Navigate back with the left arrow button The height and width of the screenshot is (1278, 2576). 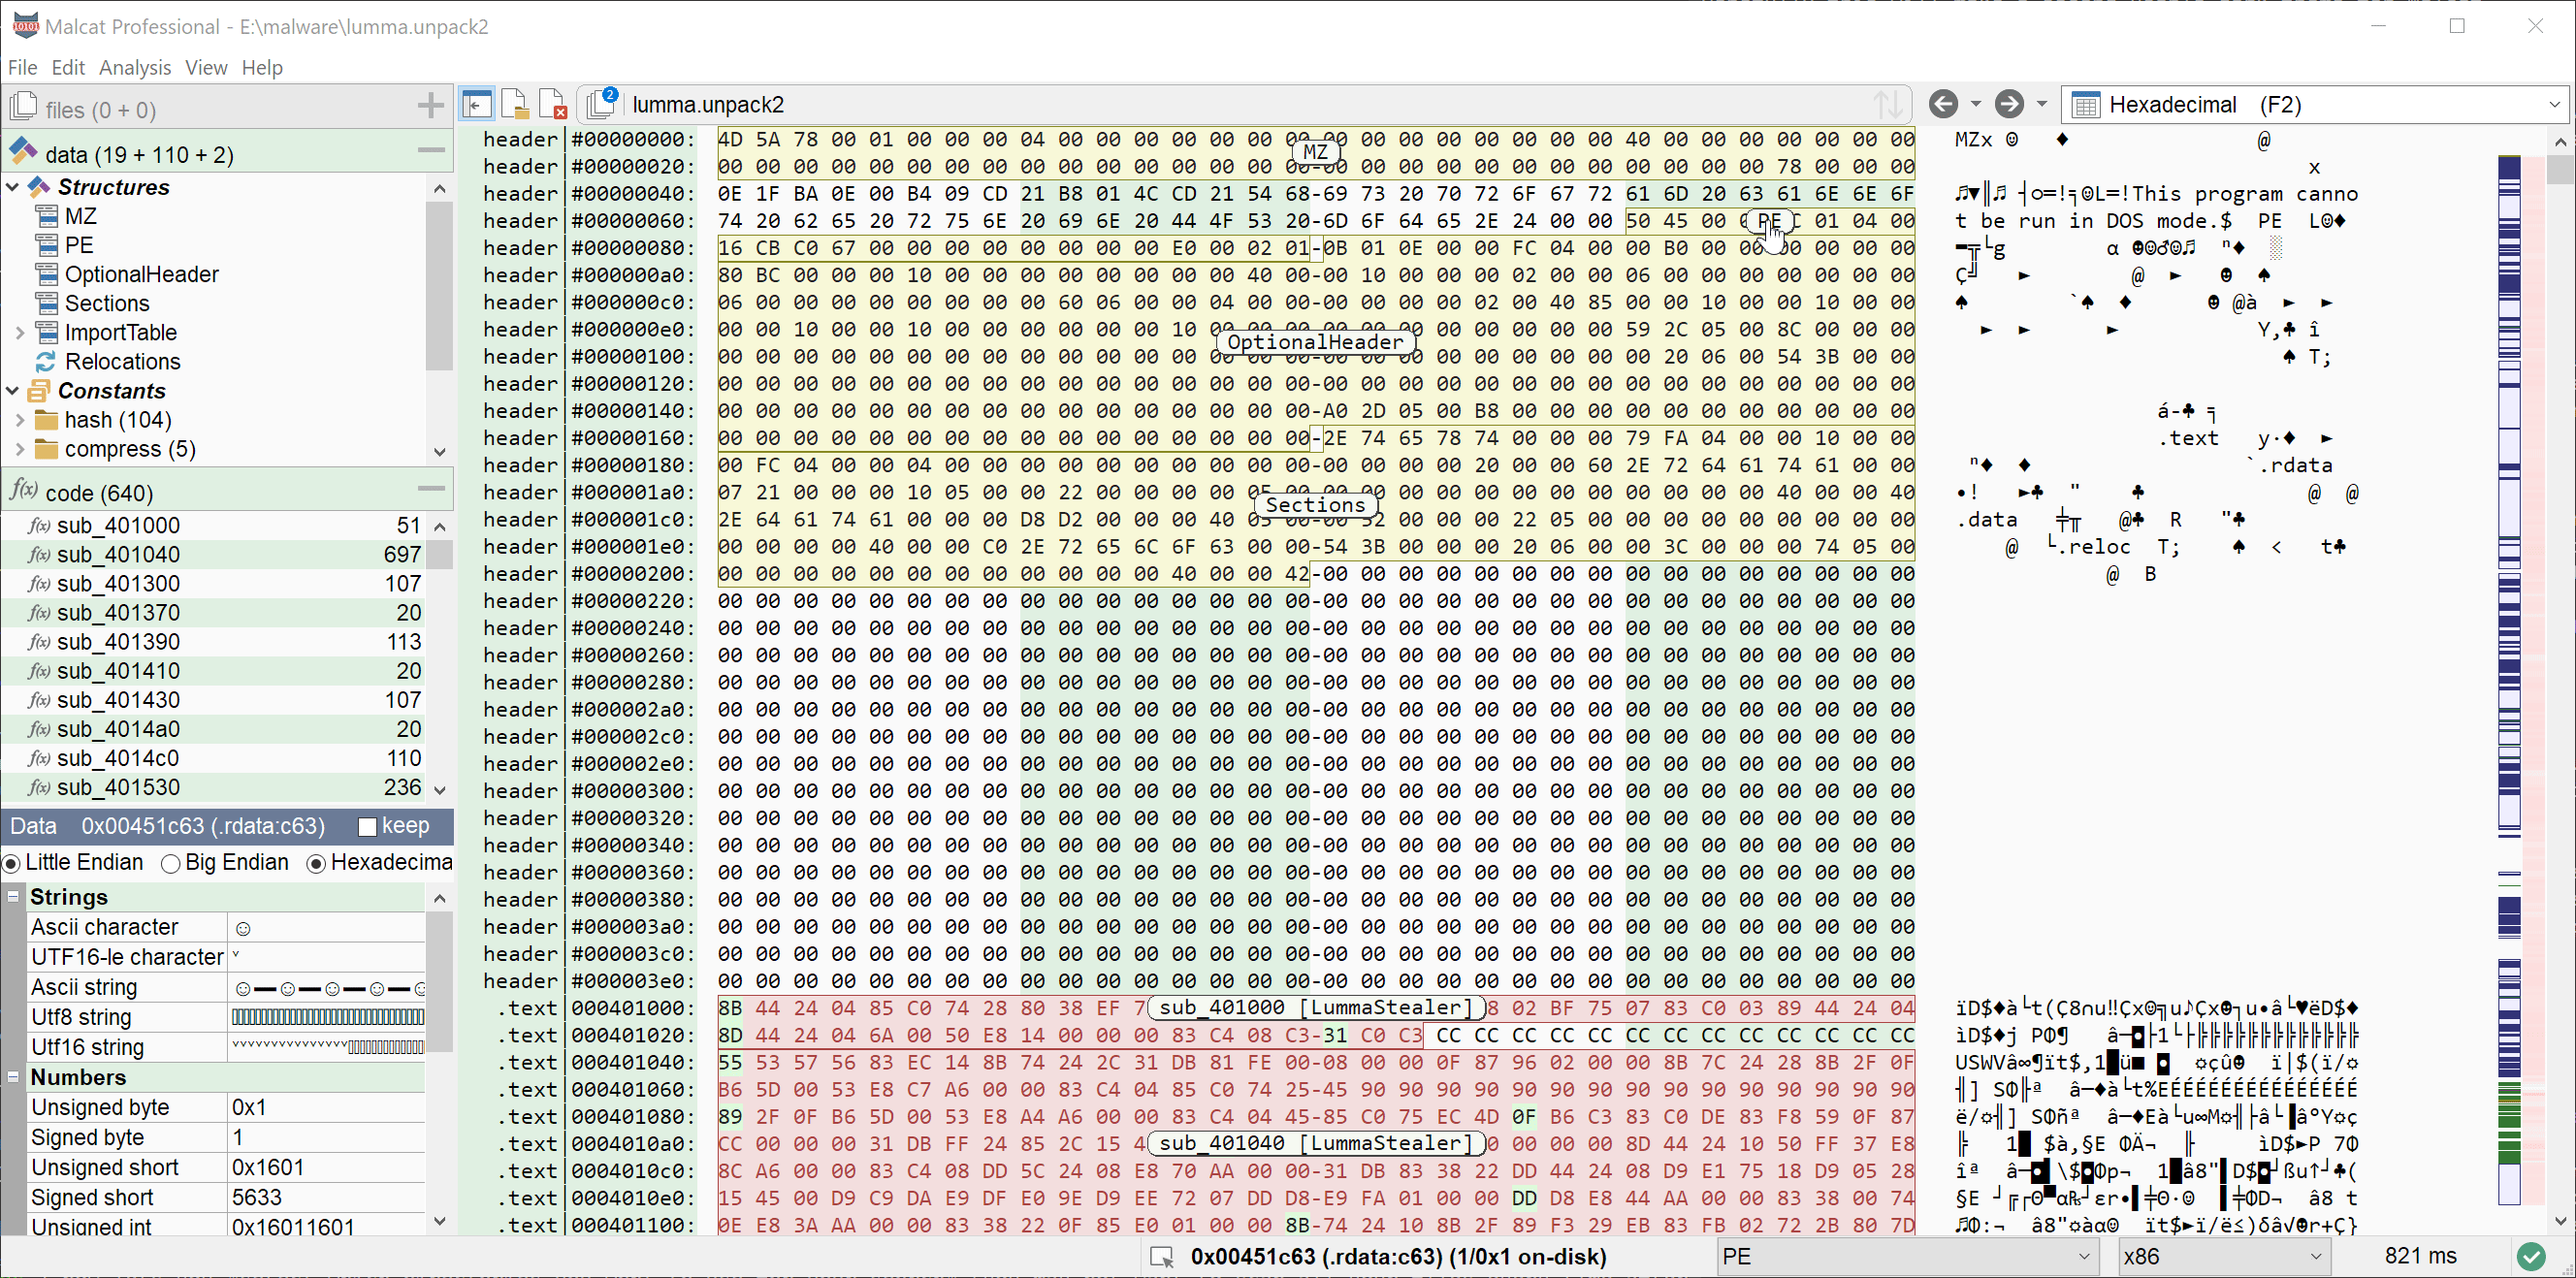click(x=1943, y=104)
